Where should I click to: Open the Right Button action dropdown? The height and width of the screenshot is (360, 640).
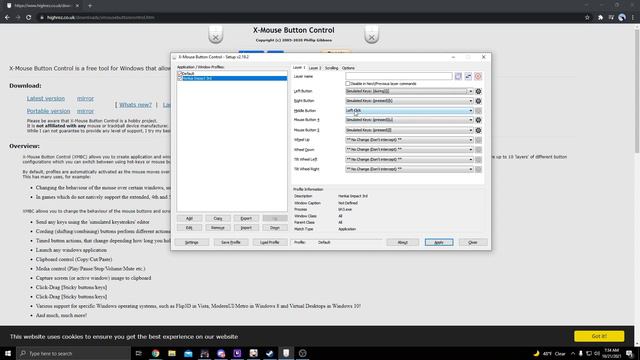tap(409, 101)
